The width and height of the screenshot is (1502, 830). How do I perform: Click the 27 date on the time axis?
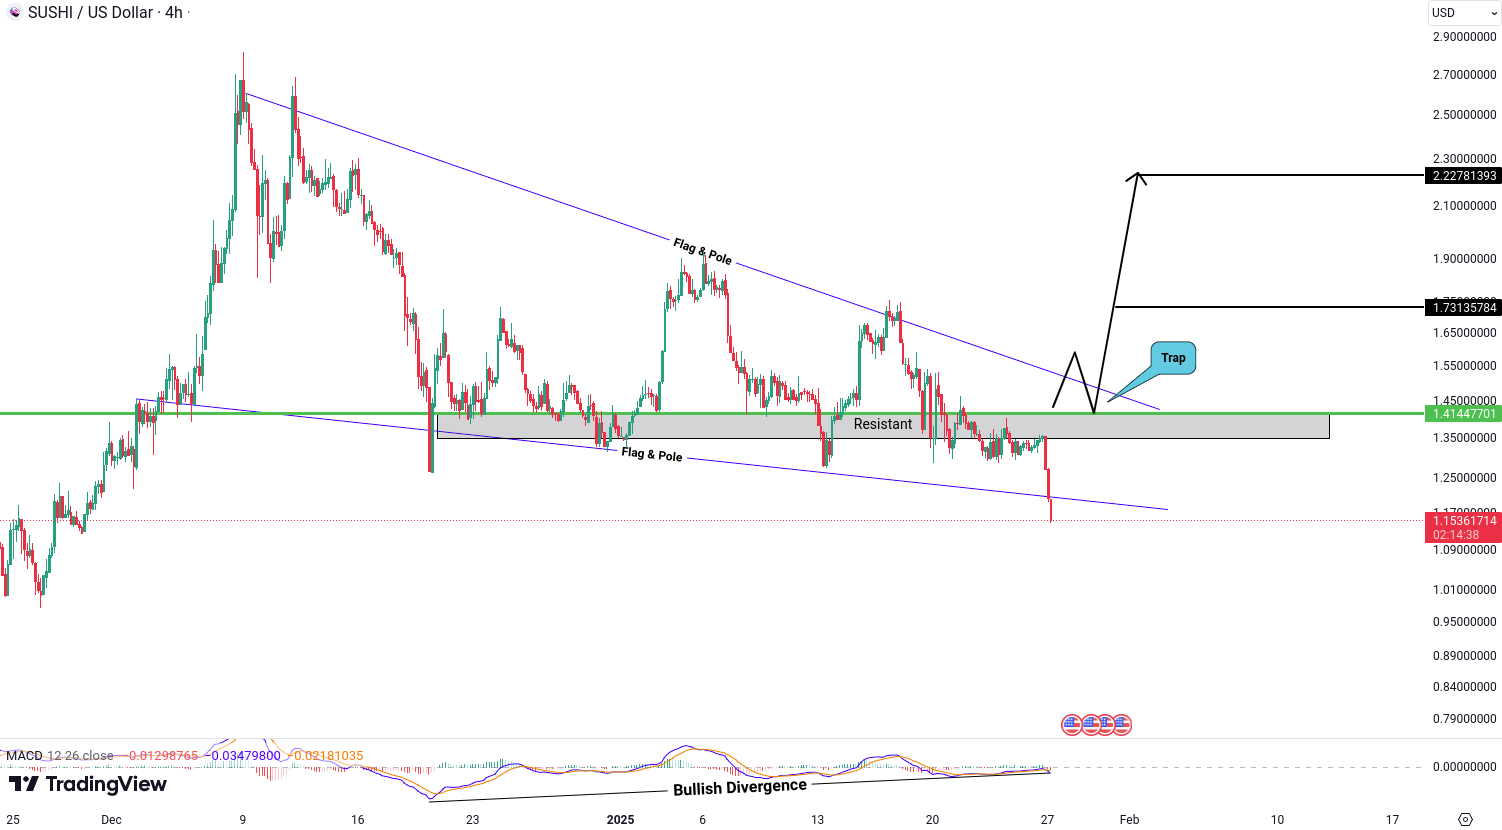[x=1047, y=820]
